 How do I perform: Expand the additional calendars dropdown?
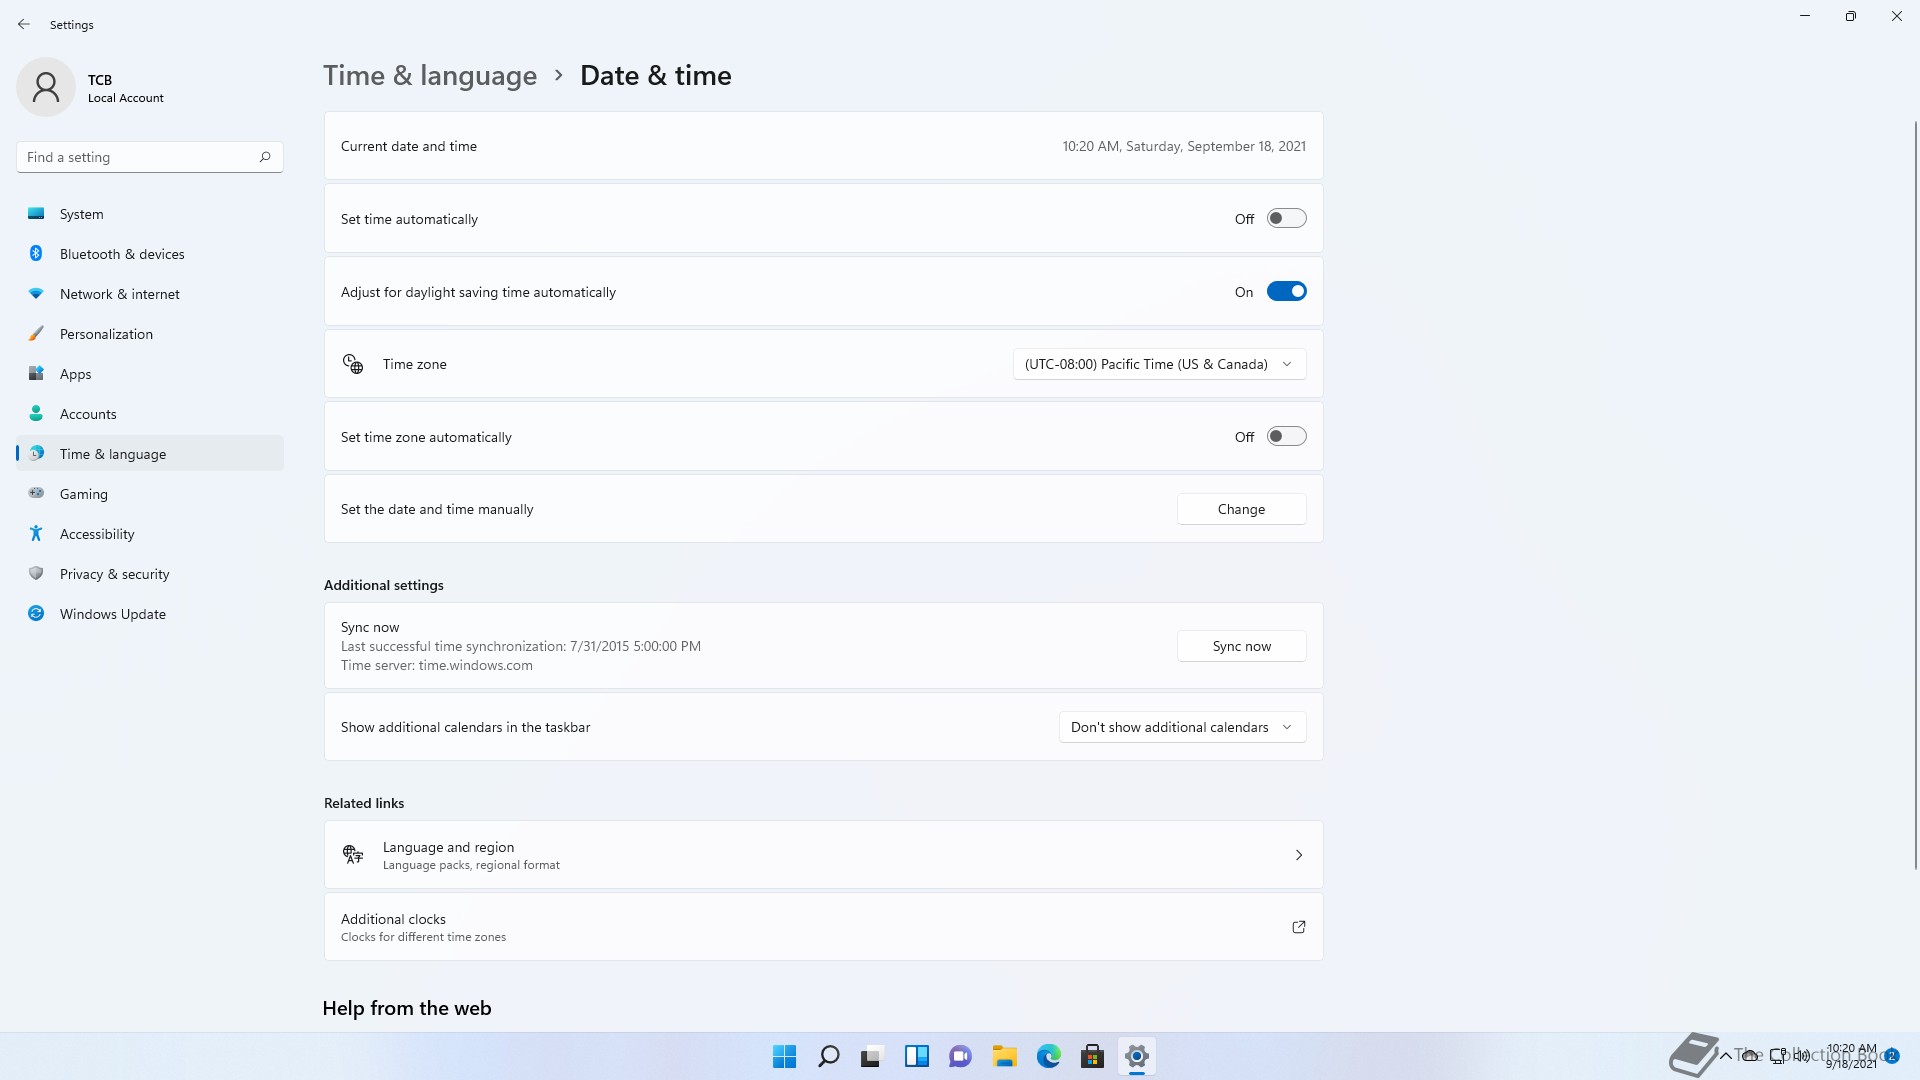[1182, 727]
